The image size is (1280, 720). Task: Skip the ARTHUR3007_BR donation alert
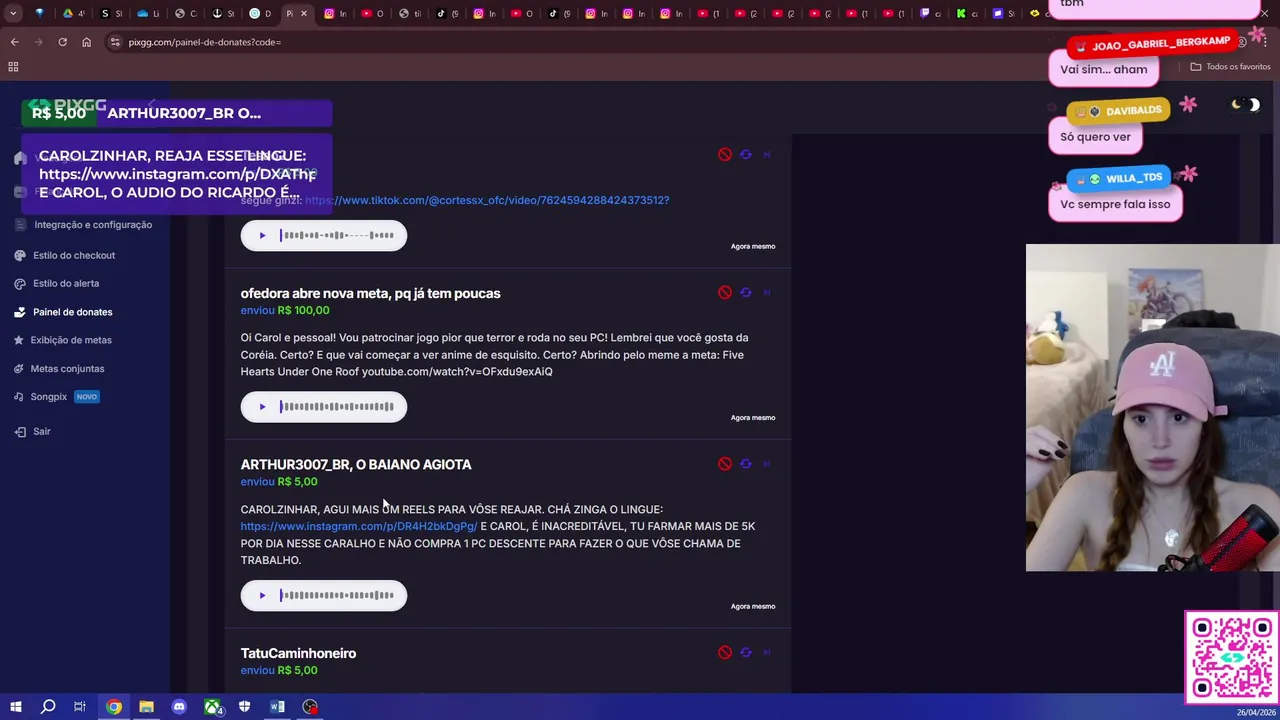coord(767,464)
